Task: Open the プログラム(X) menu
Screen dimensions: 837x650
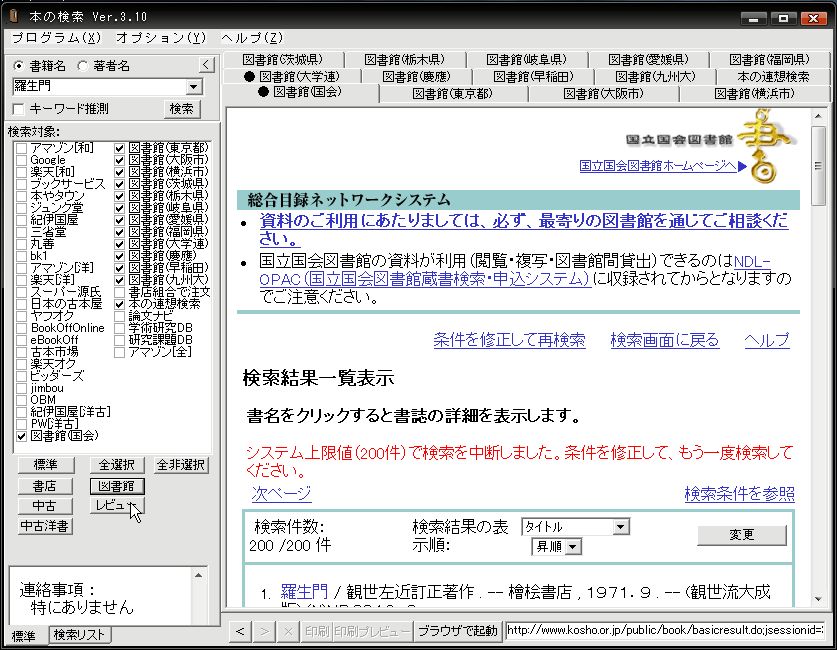Action: 56,37
